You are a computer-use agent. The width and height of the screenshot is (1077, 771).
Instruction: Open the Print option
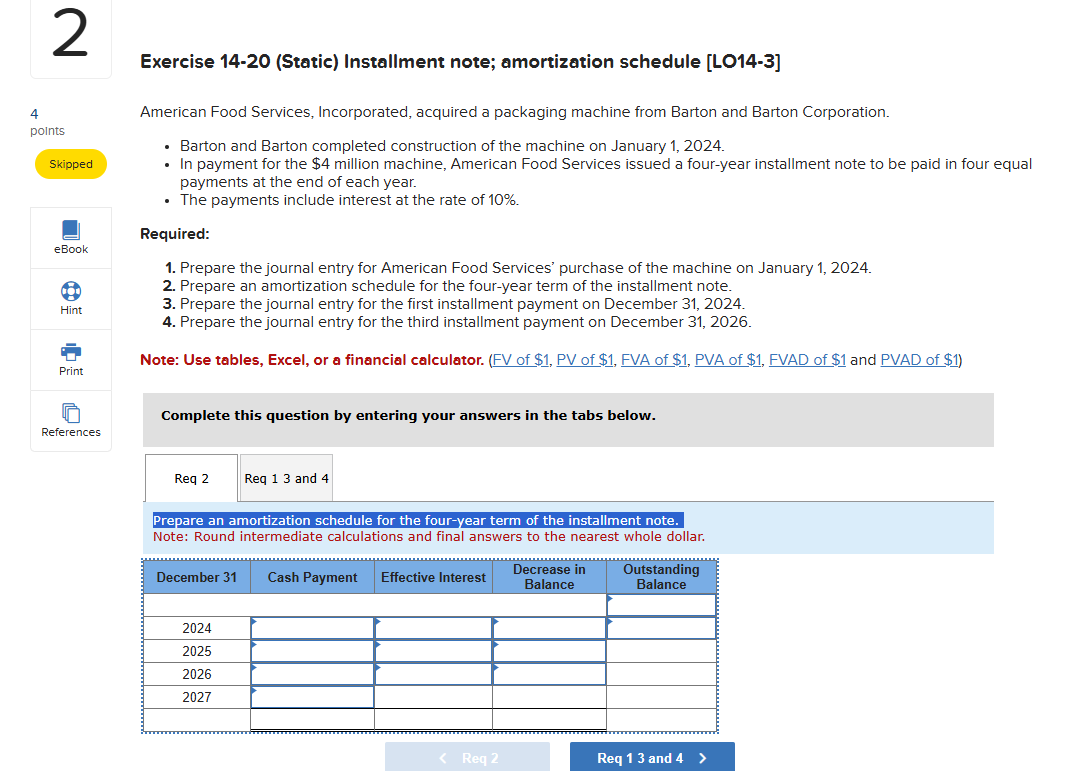(70, 359)
